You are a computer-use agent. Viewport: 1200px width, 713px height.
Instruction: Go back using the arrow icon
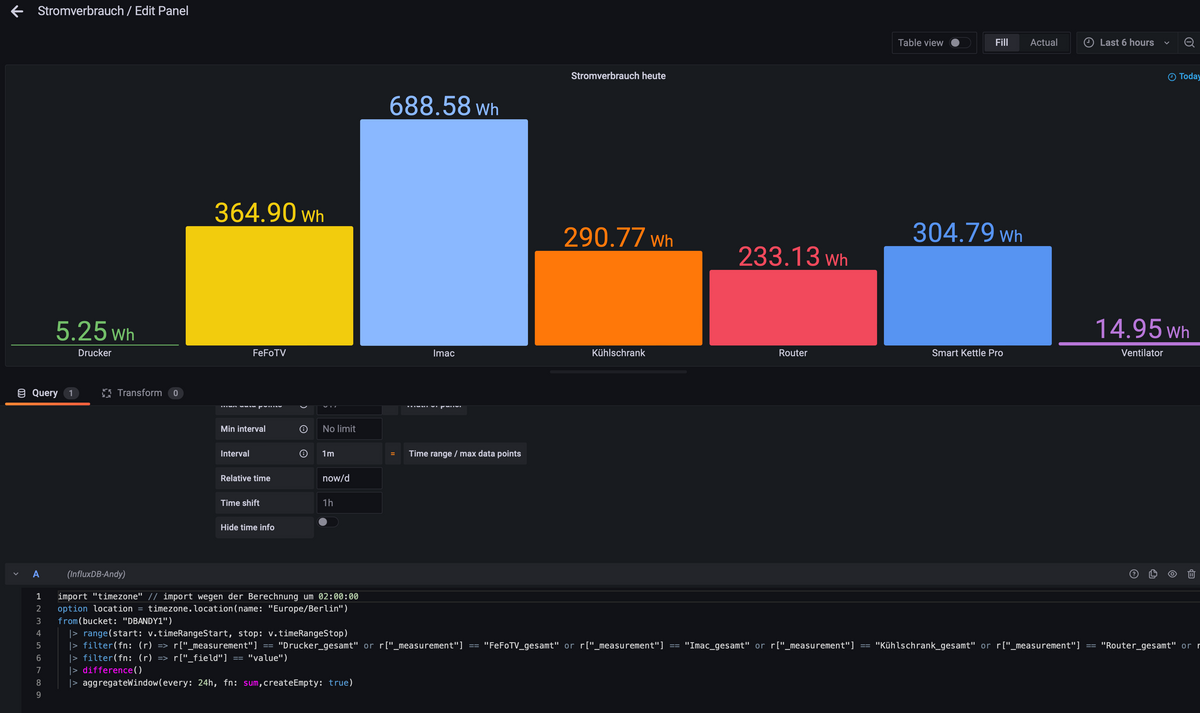17,12
